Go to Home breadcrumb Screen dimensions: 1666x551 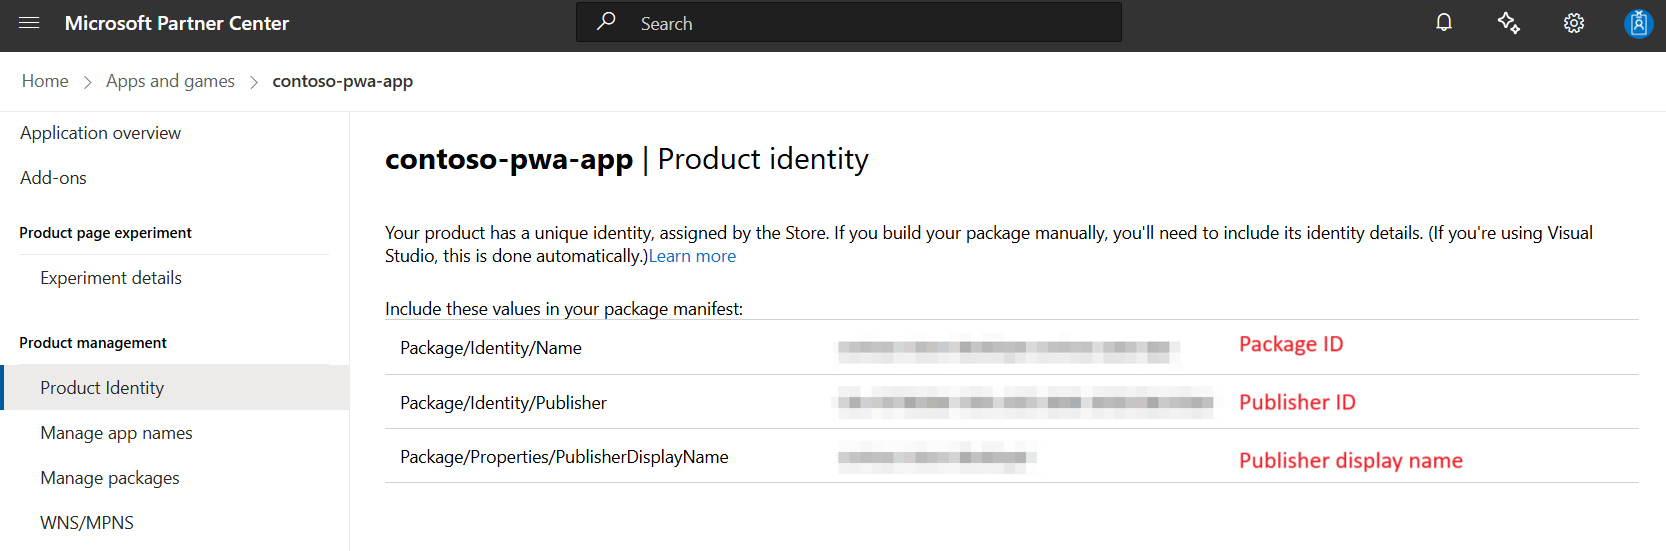click(45, 81)
